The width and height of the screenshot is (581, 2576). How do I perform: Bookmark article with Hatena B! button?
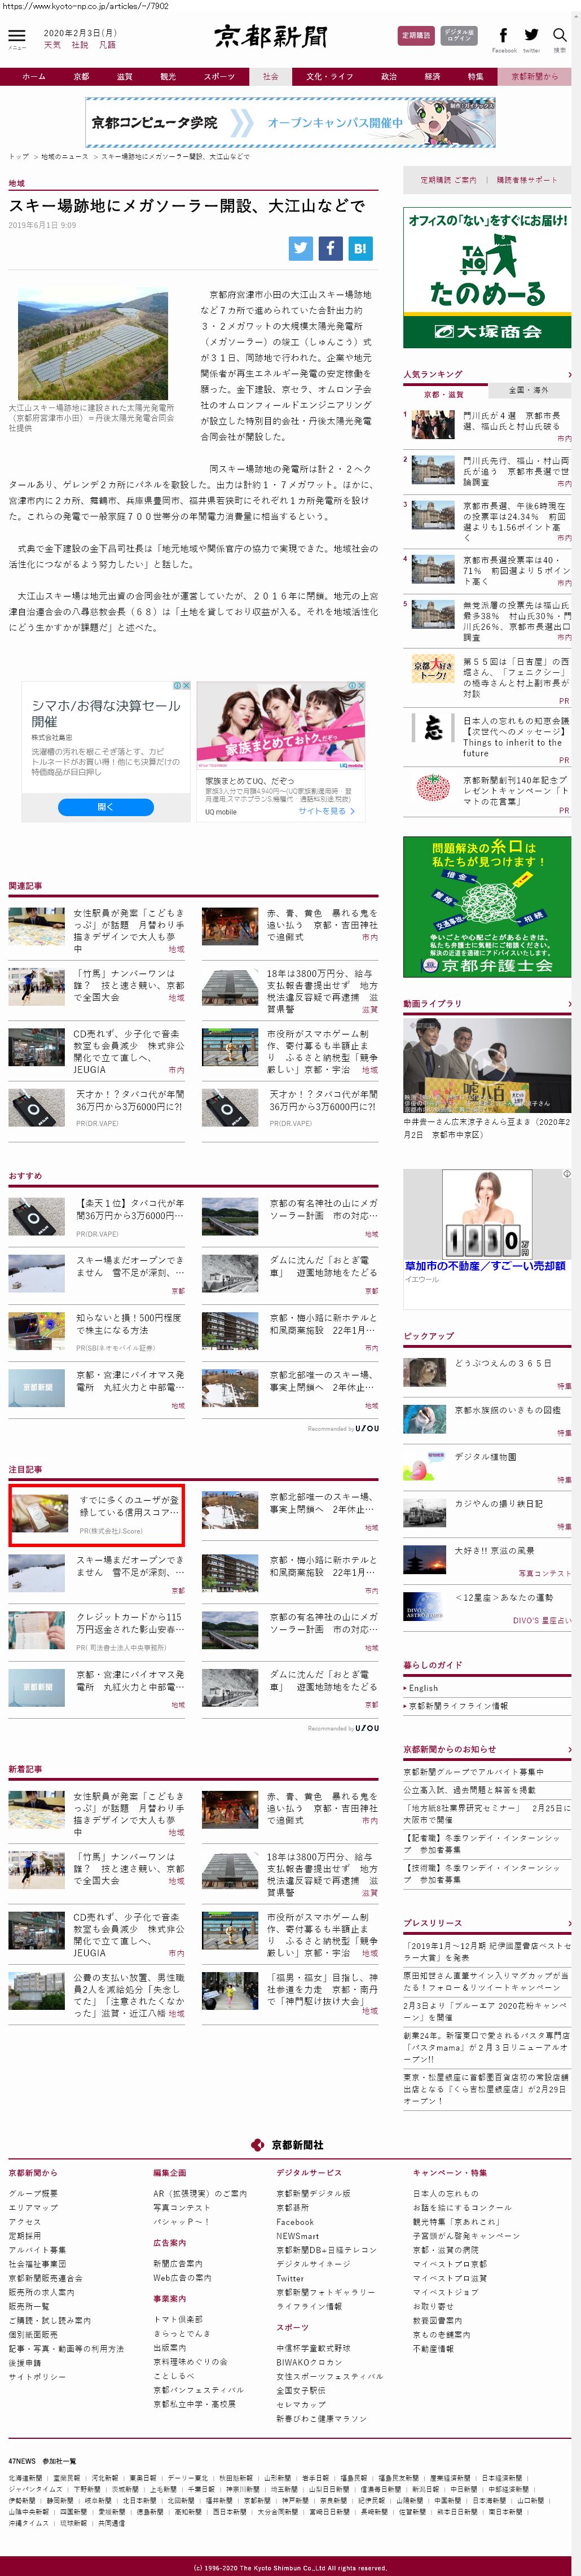(359, 248)
